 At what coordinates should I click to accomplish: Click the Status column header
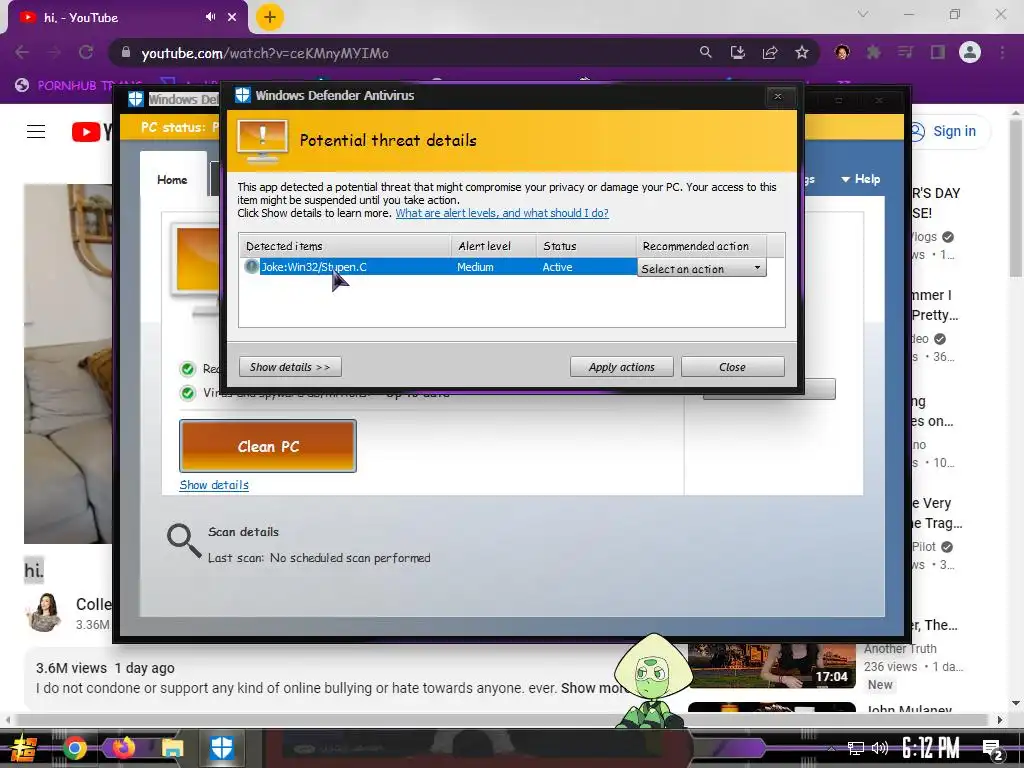click(x=586, y=246)
